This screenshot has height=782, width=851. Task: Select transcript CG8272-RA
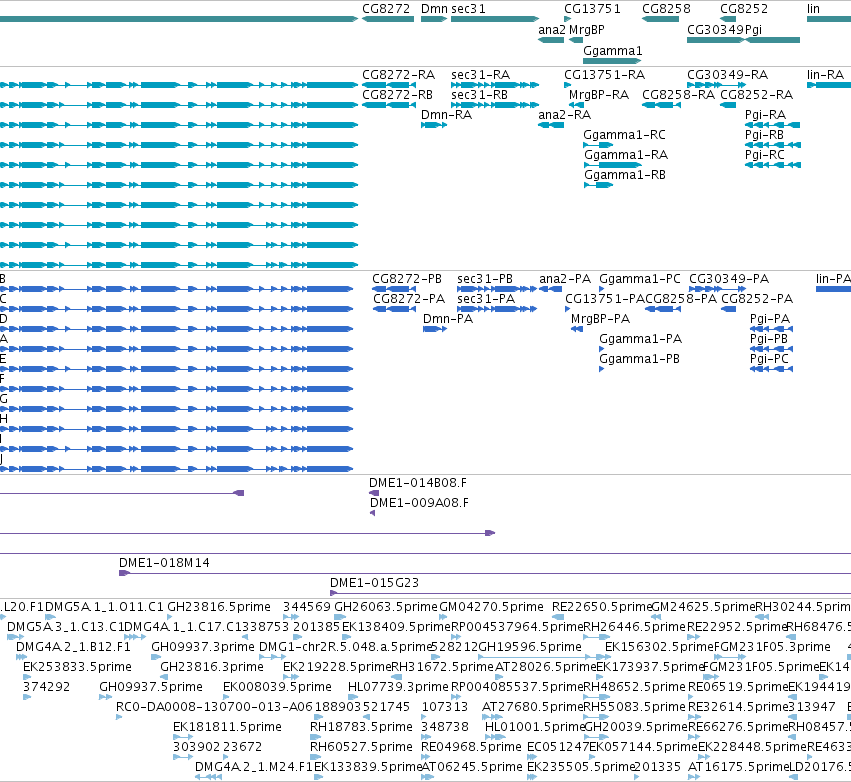(x=398, y=74)
